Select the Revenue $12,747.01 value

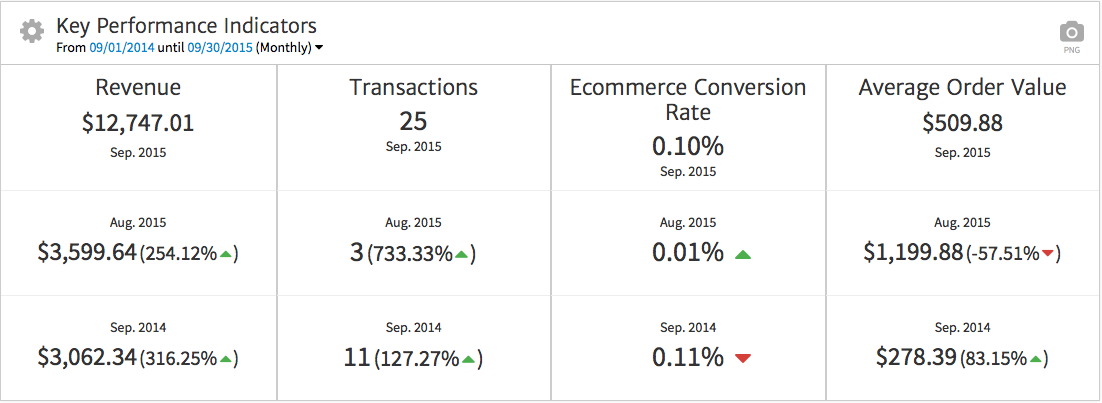point(138,123)
